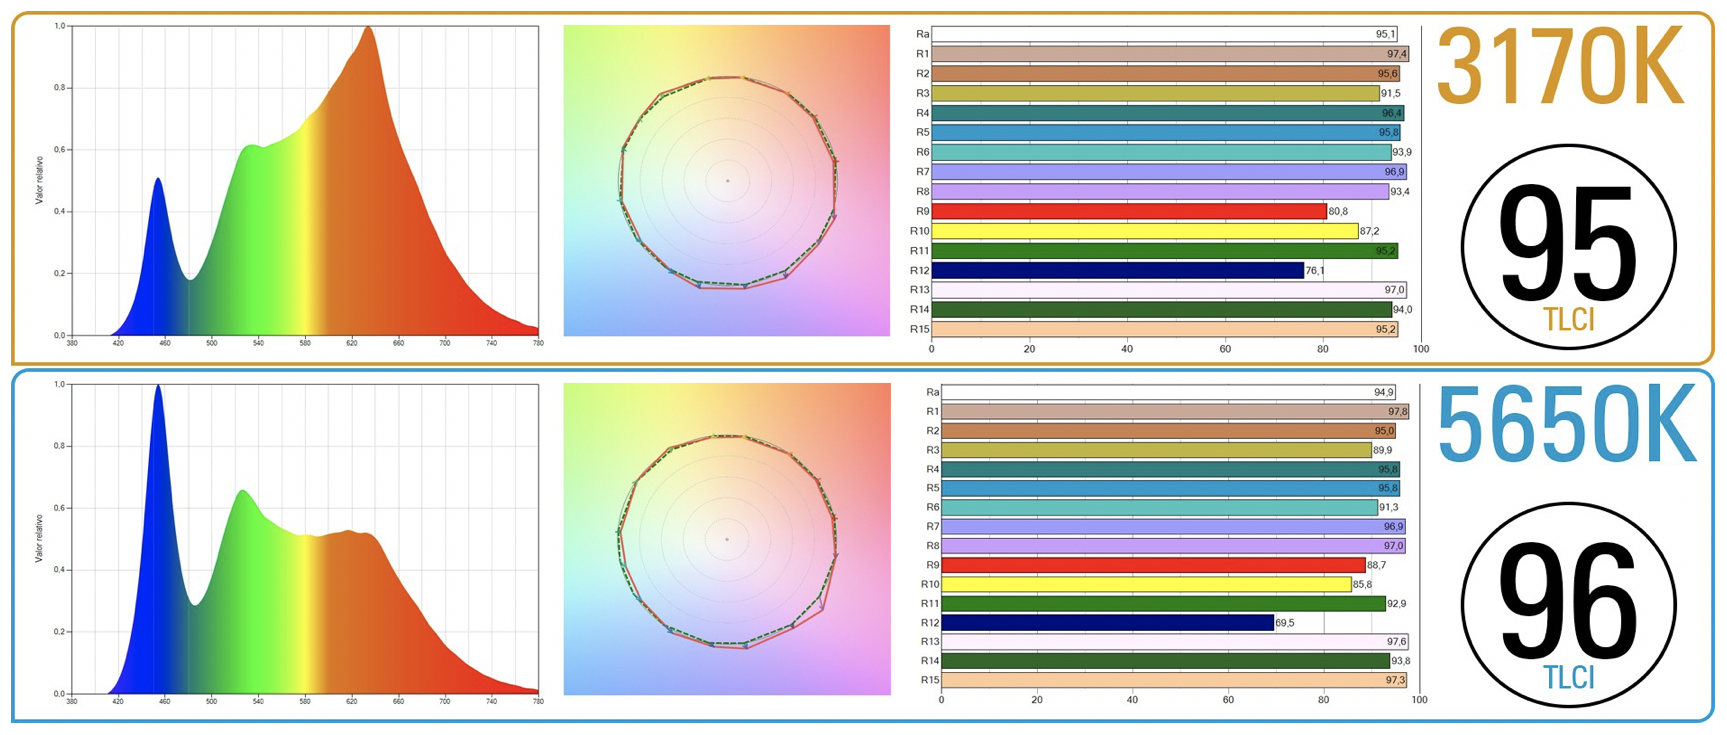Select the dark blue R12 bar in the 5650K chart

(x=1107, y=623)
